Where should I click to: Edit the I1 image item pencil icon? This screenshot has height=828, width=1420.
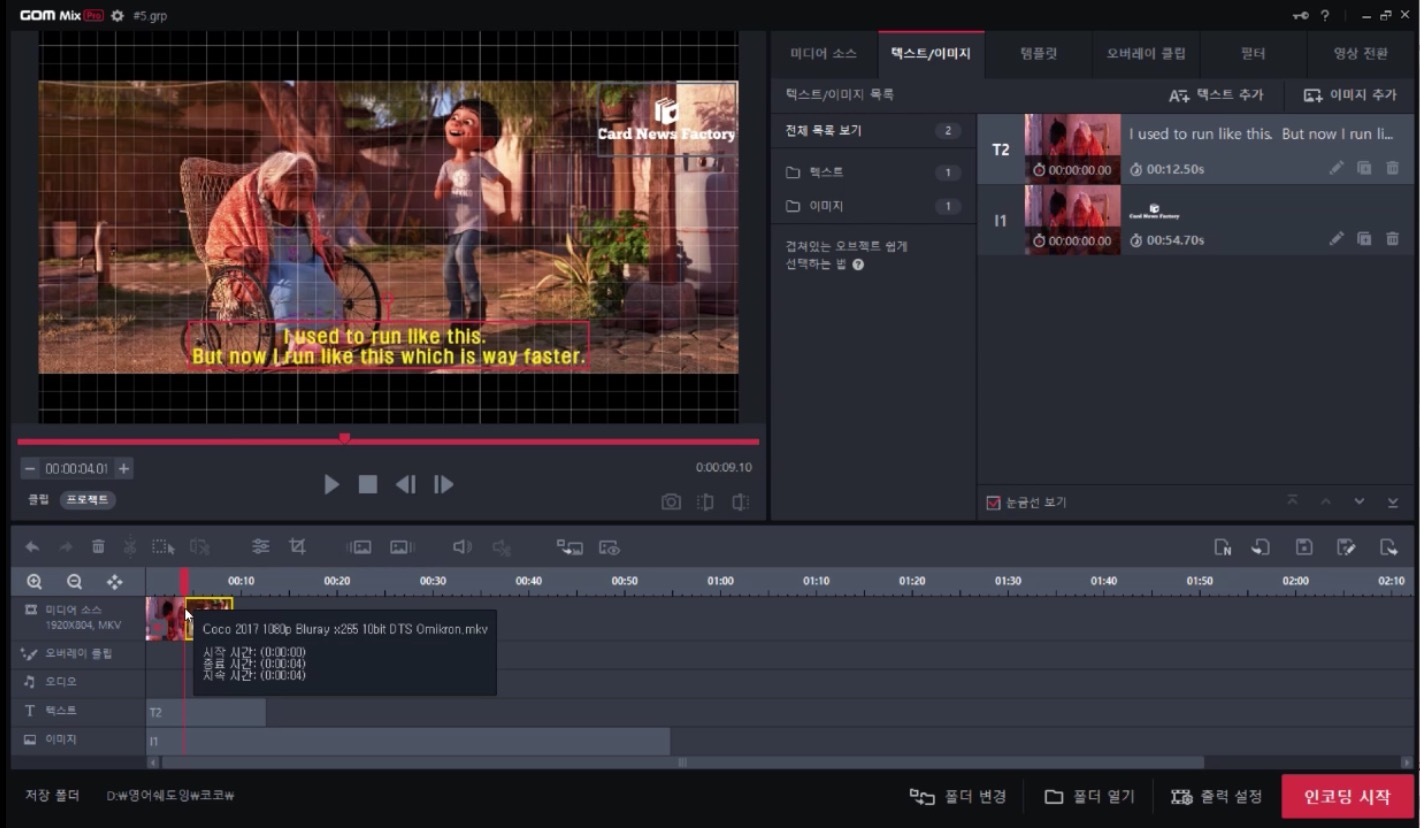[1336, 239]
